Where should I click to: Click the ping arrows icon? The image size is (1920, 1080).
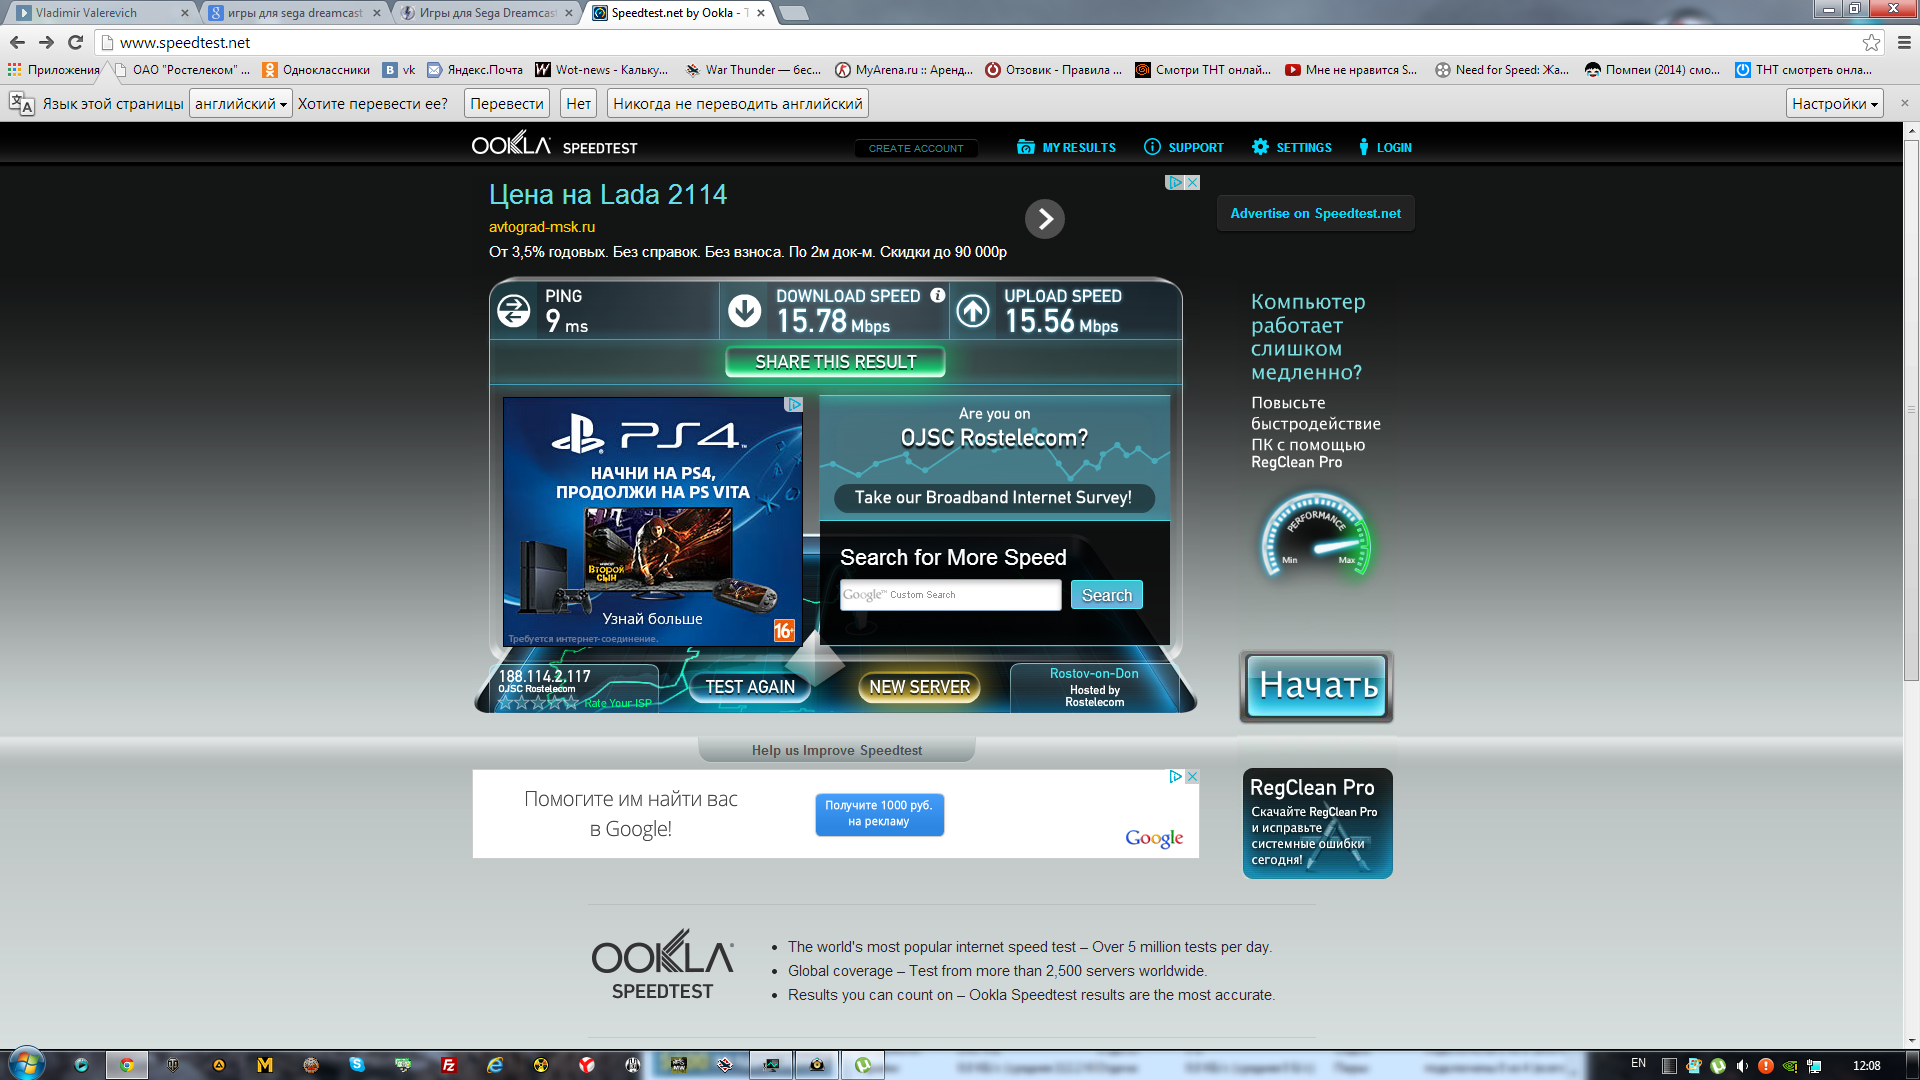click(x=514, y=311)
